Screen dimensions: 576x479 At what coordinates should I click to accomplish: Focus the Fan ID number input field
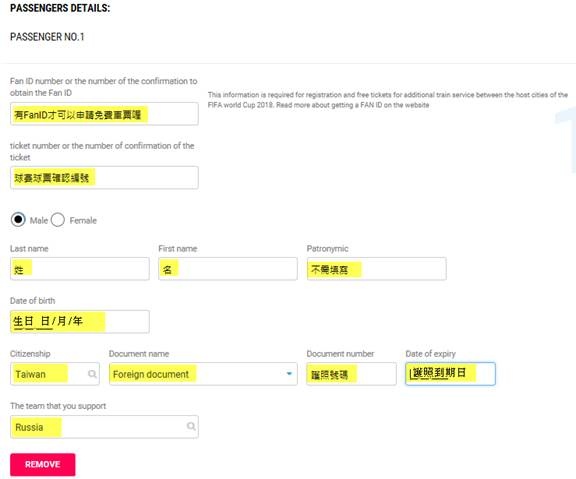[104, 114]
